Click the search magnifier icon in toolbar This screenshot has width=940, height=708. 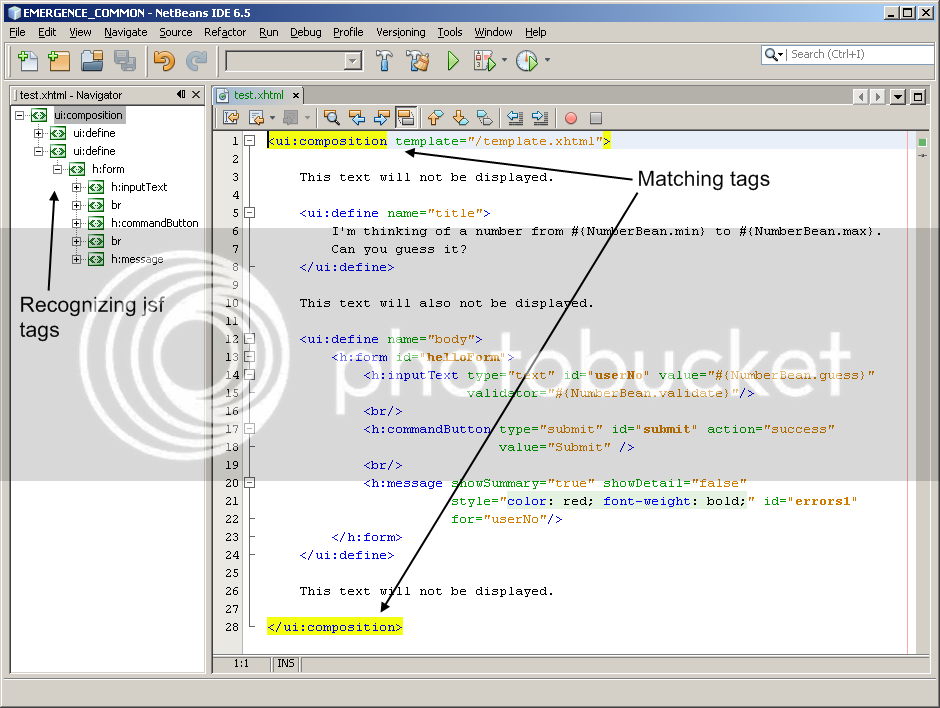pos(772,55)
